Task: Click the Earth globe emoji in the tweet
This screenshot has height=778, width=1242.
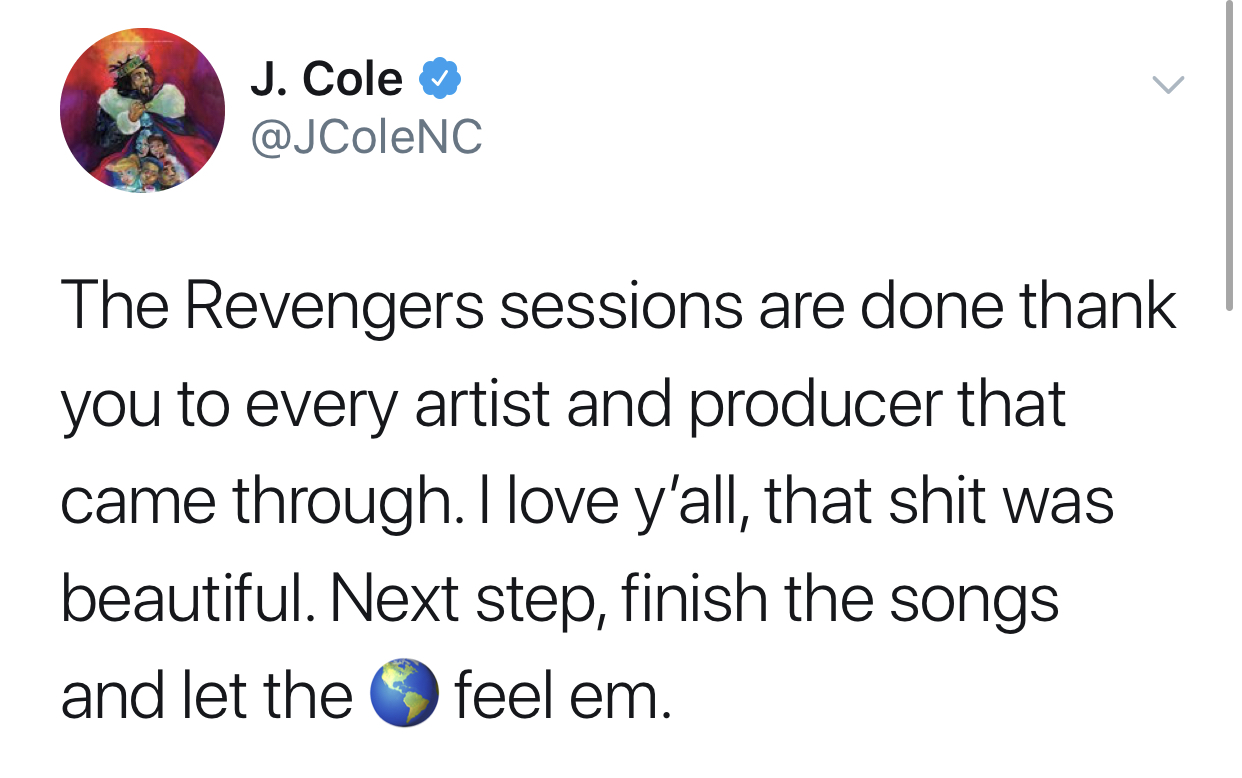Action: tap(404, 696)
